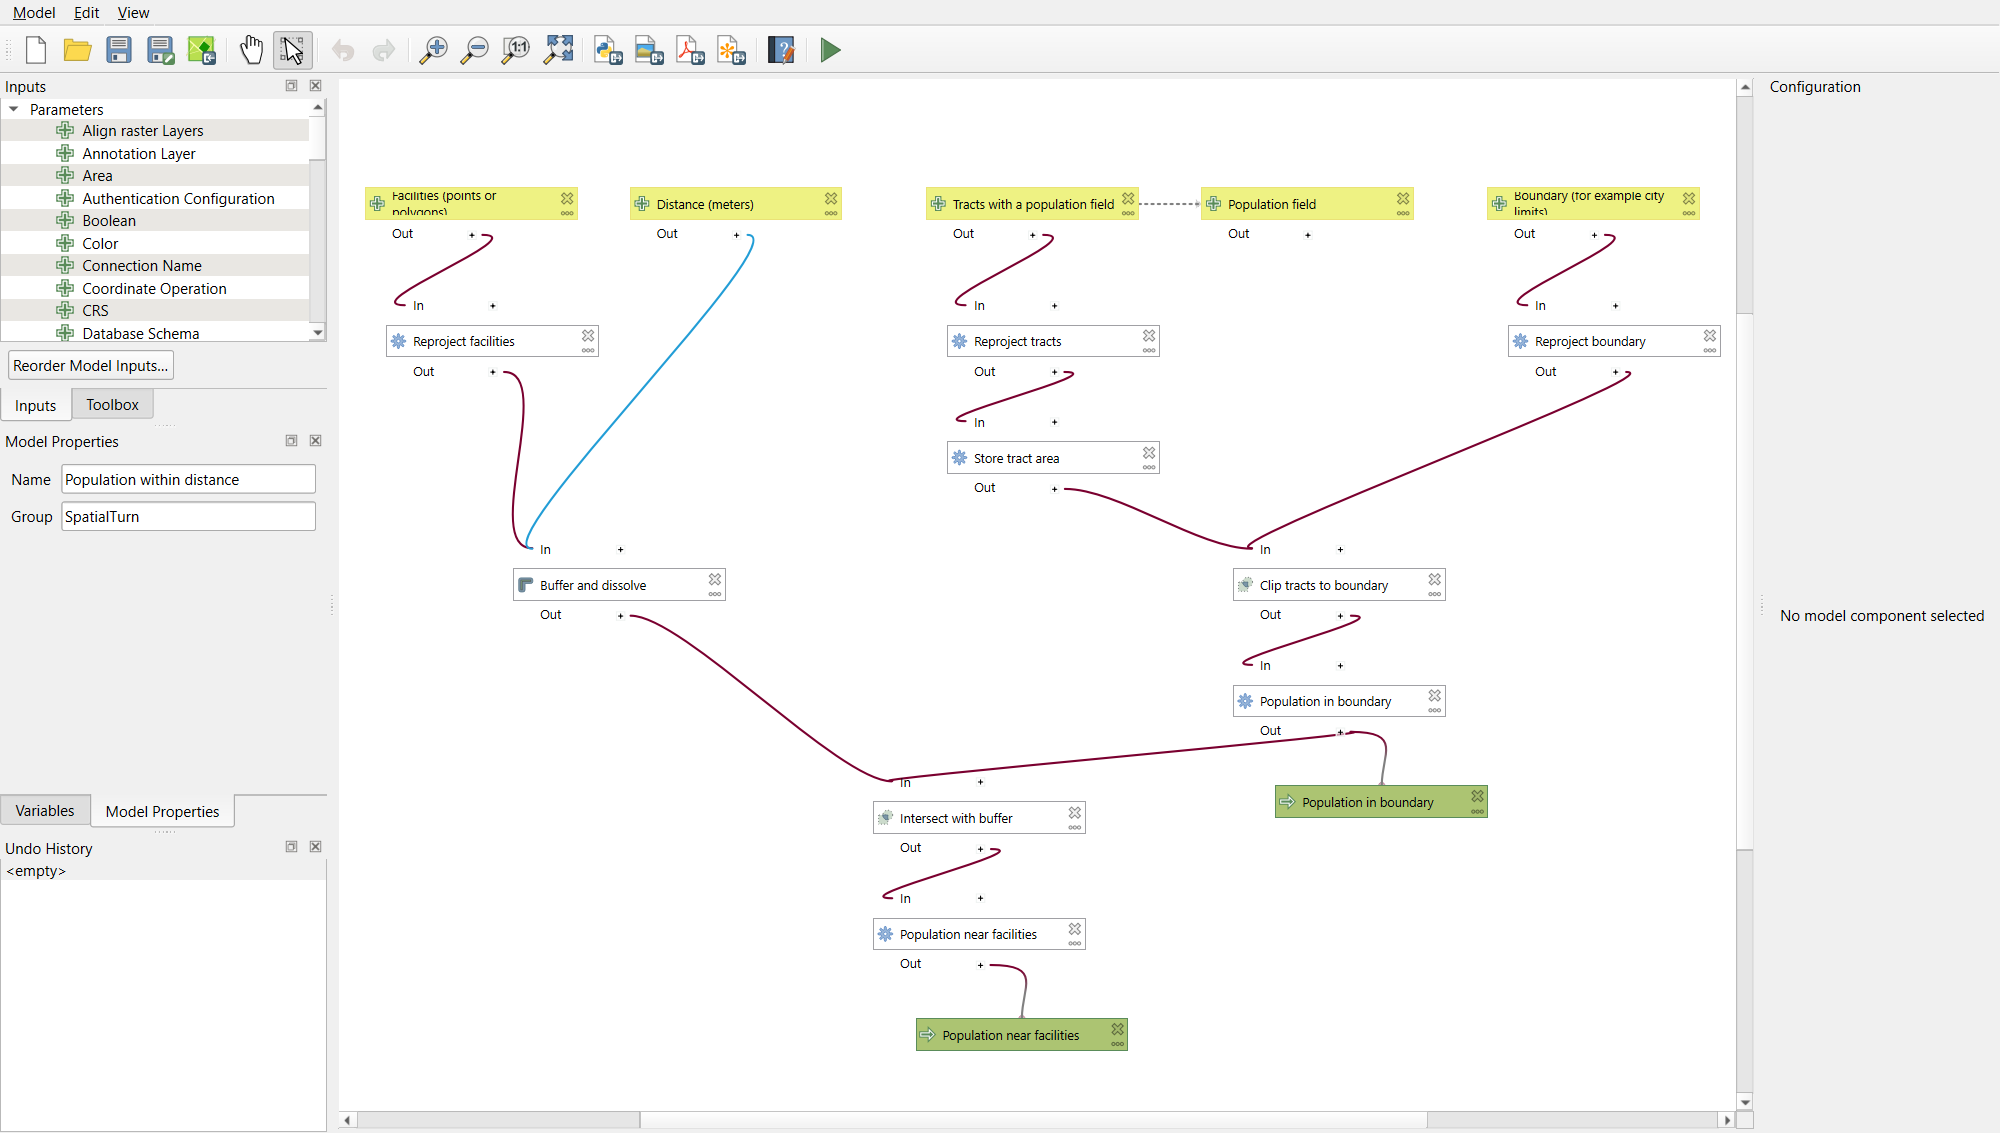Open an existing model file
The width and height of the screenshot is (2000, 1133).
[77, 50]
